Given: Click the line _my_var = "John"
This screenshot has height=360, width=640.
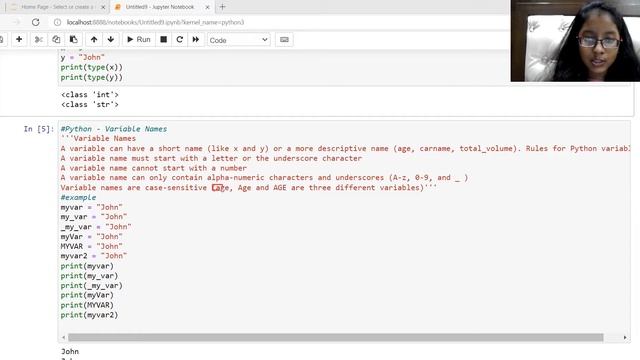Looking at the screenshot, I should (x=96, y=227).
